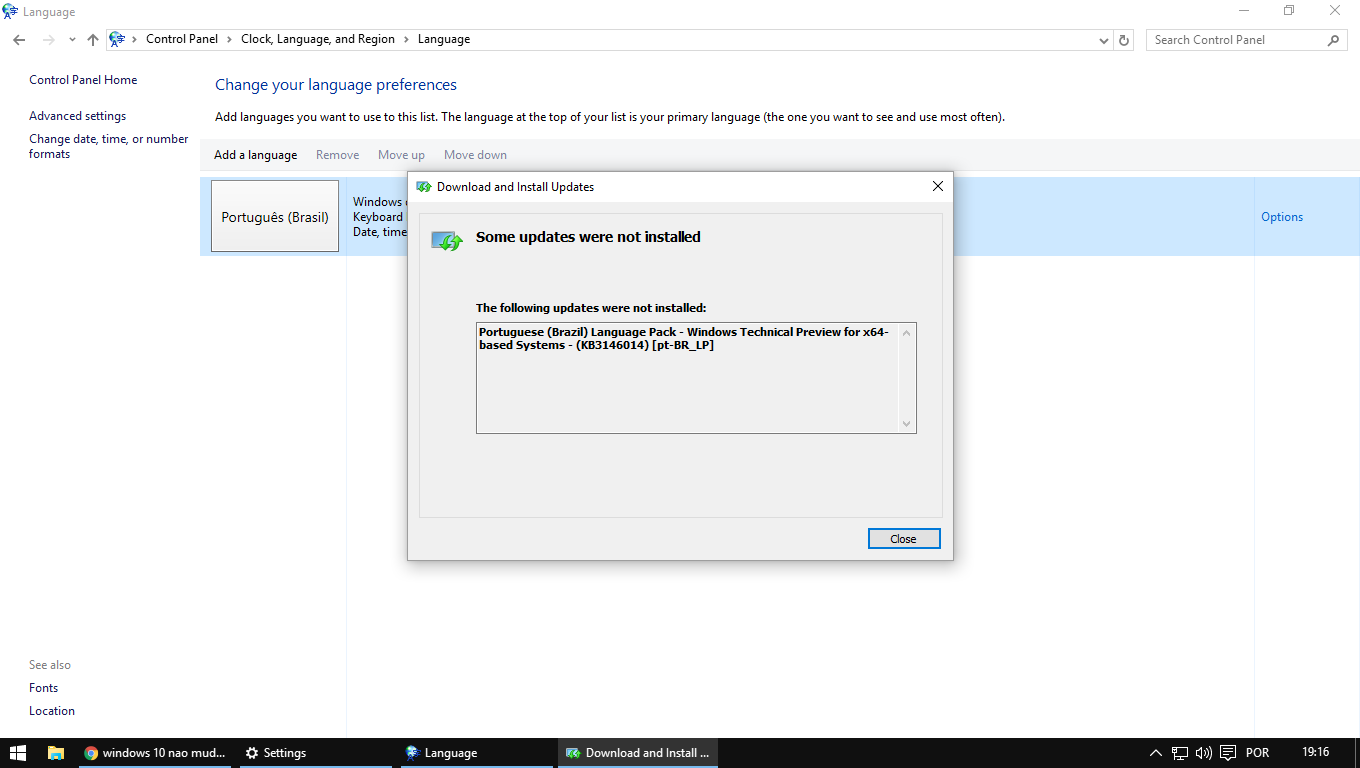Open the recent locations dropdown arrow
This screenshot has height=768, width=1360.
72,40
